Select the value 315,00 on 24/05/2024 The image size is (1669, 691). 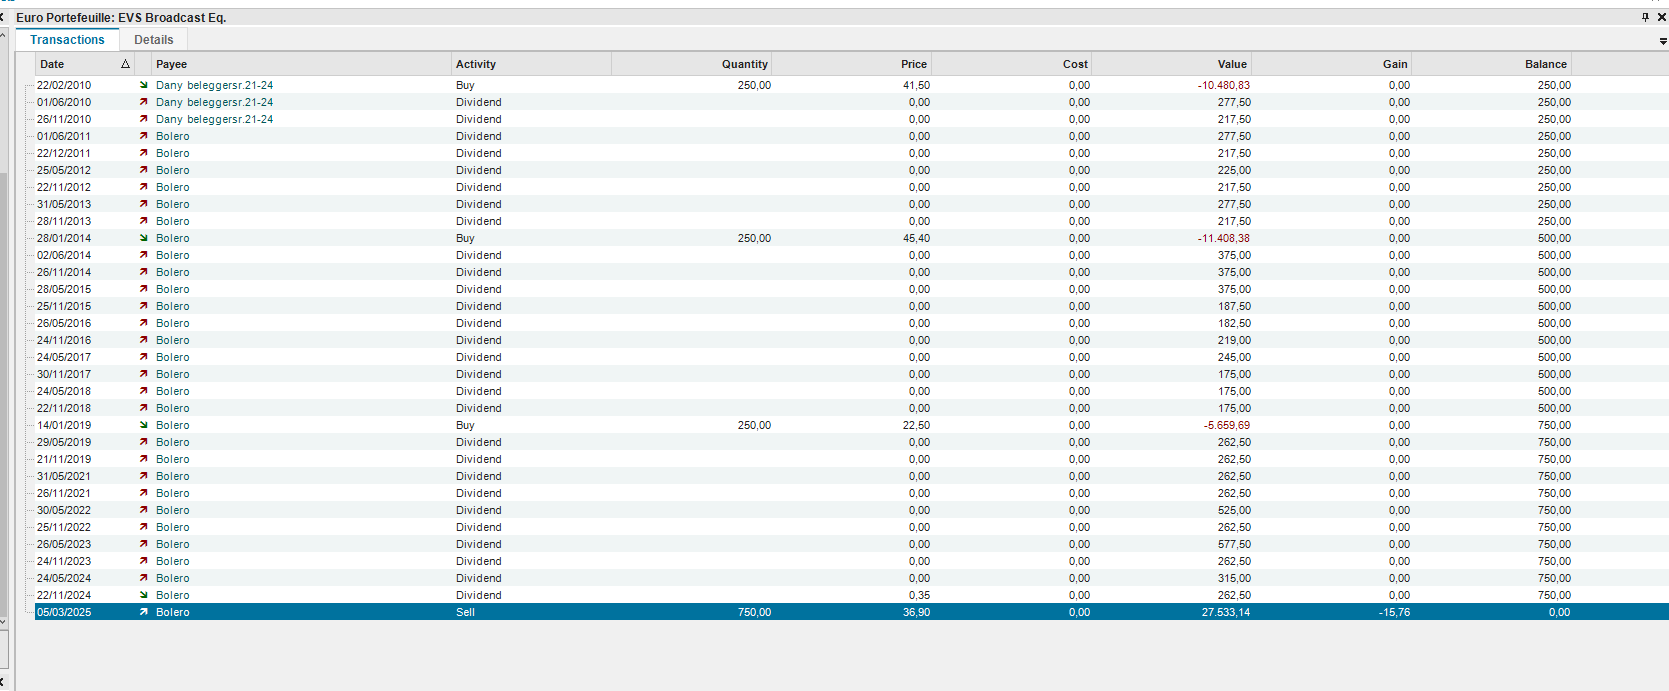[x=1234, y=578]
